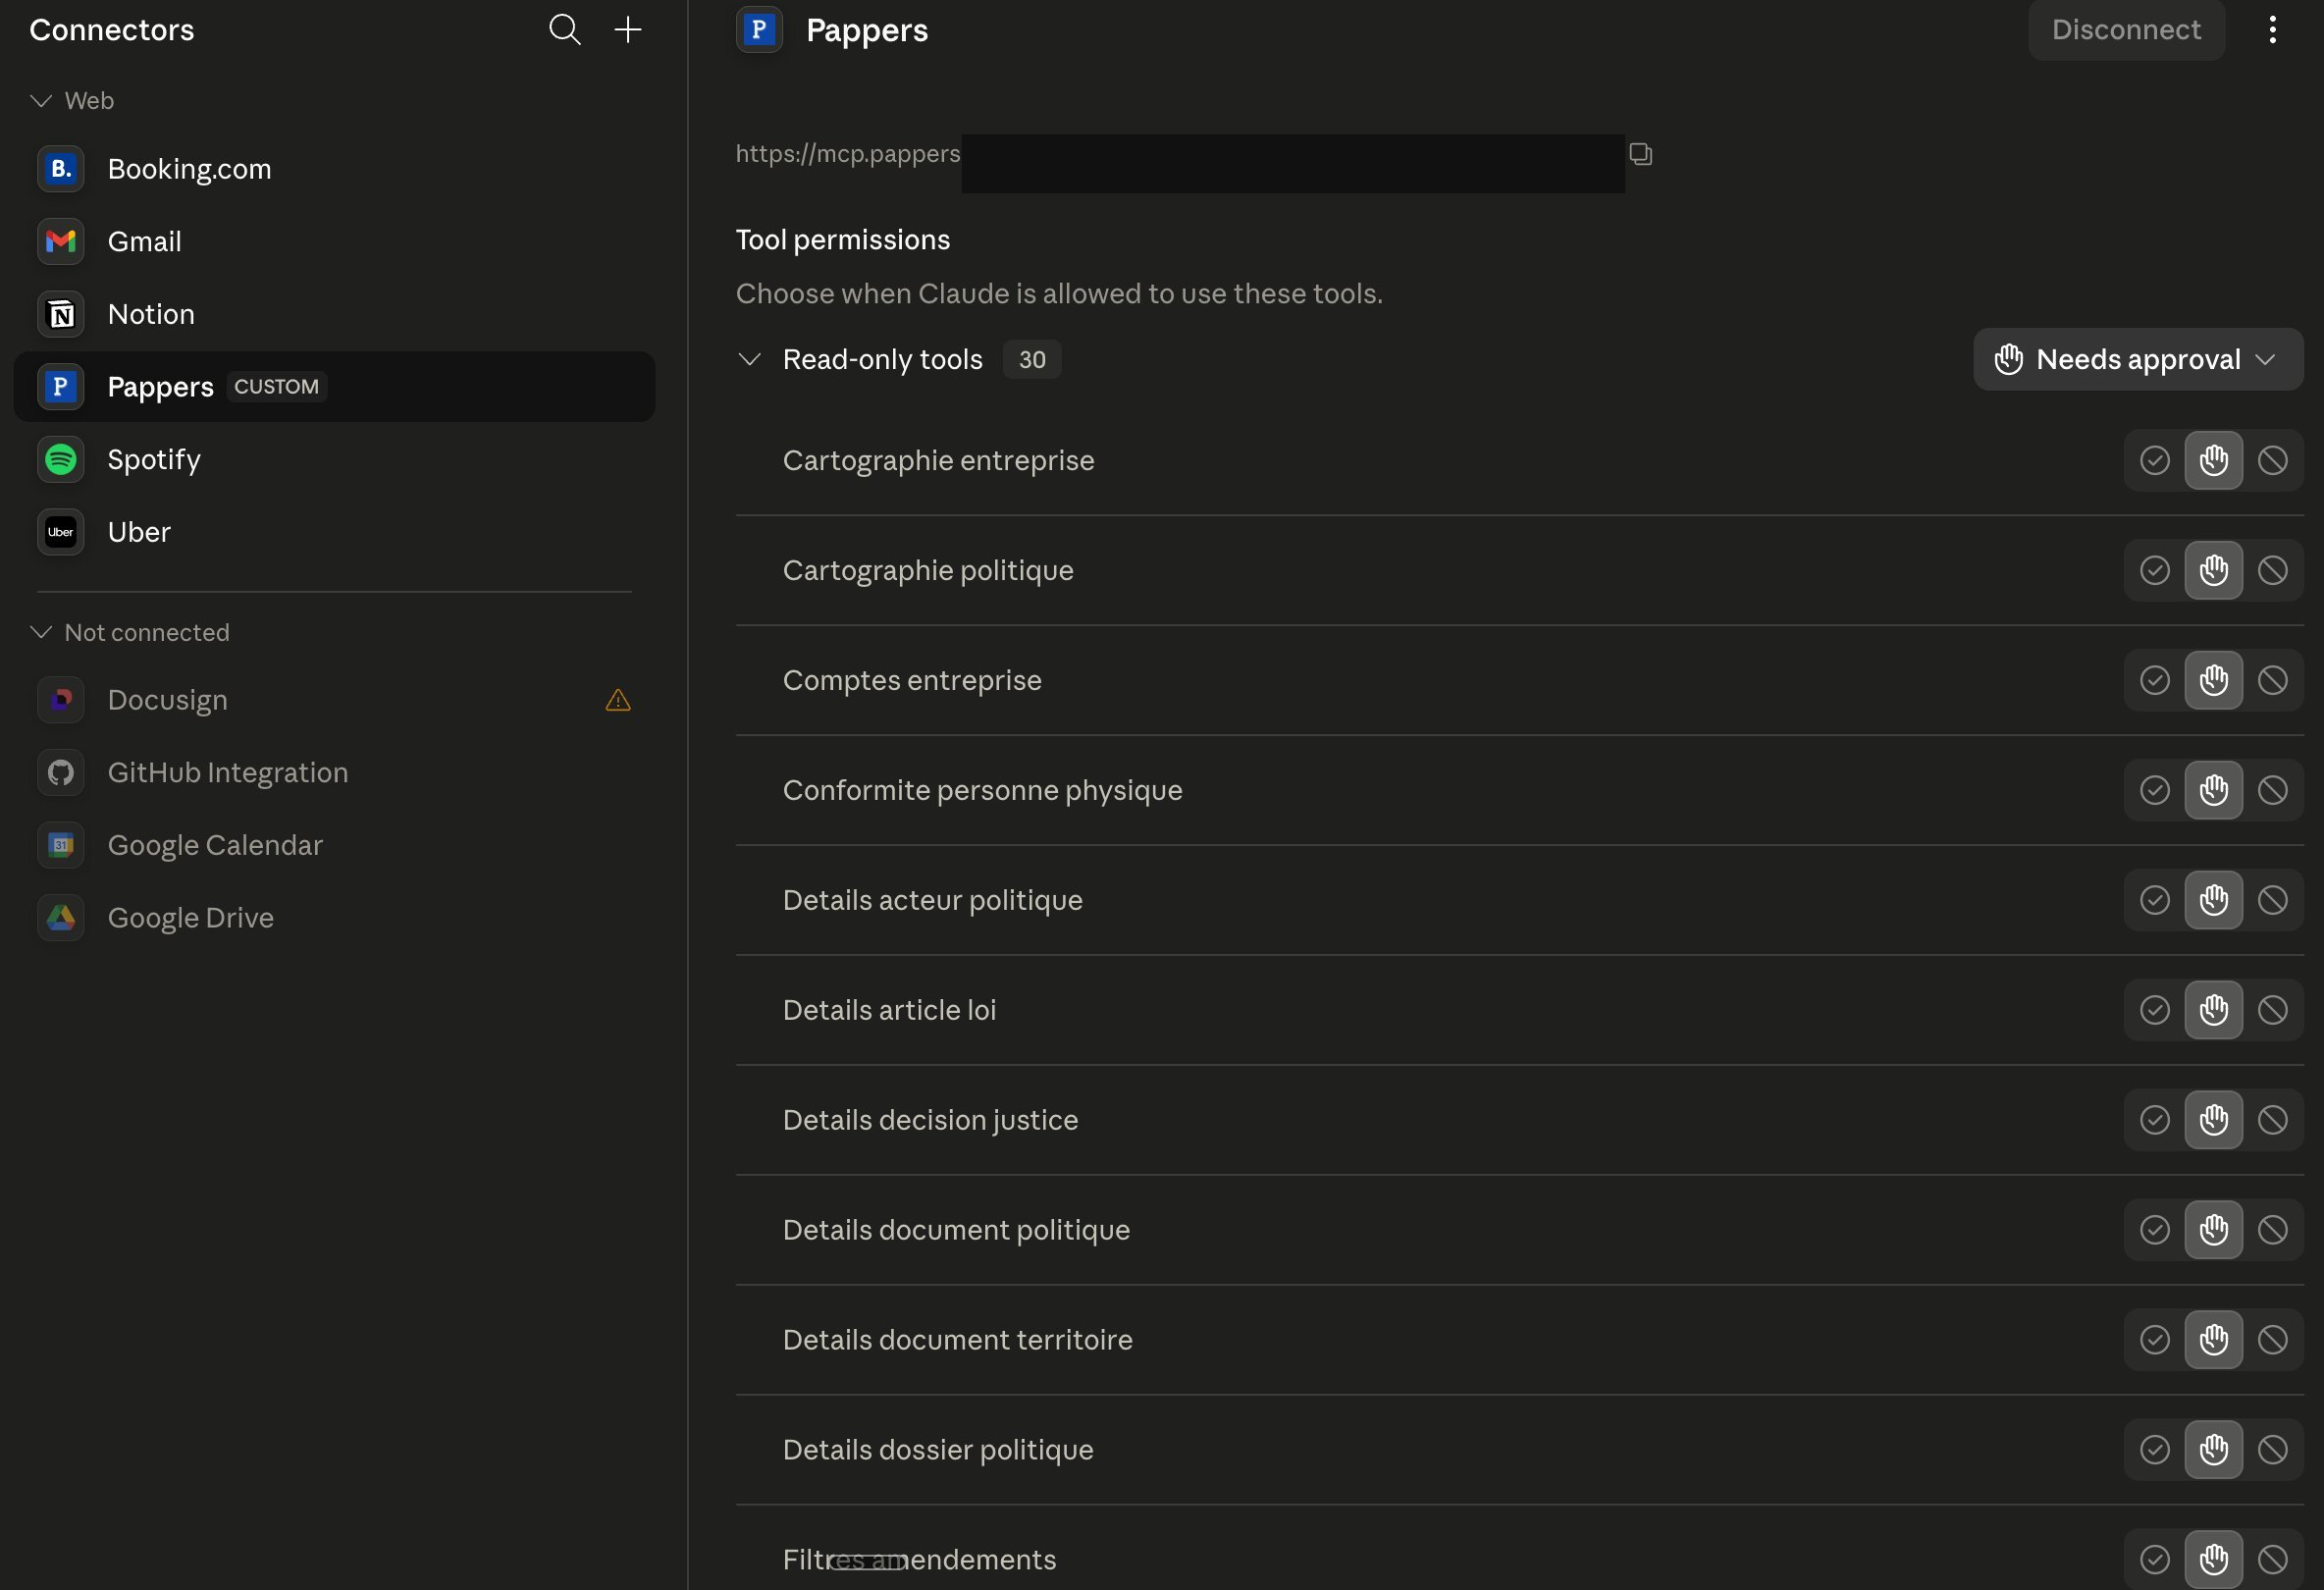
Task: Always allow Details dossier politique
Action: (x=2154, y=1450)
